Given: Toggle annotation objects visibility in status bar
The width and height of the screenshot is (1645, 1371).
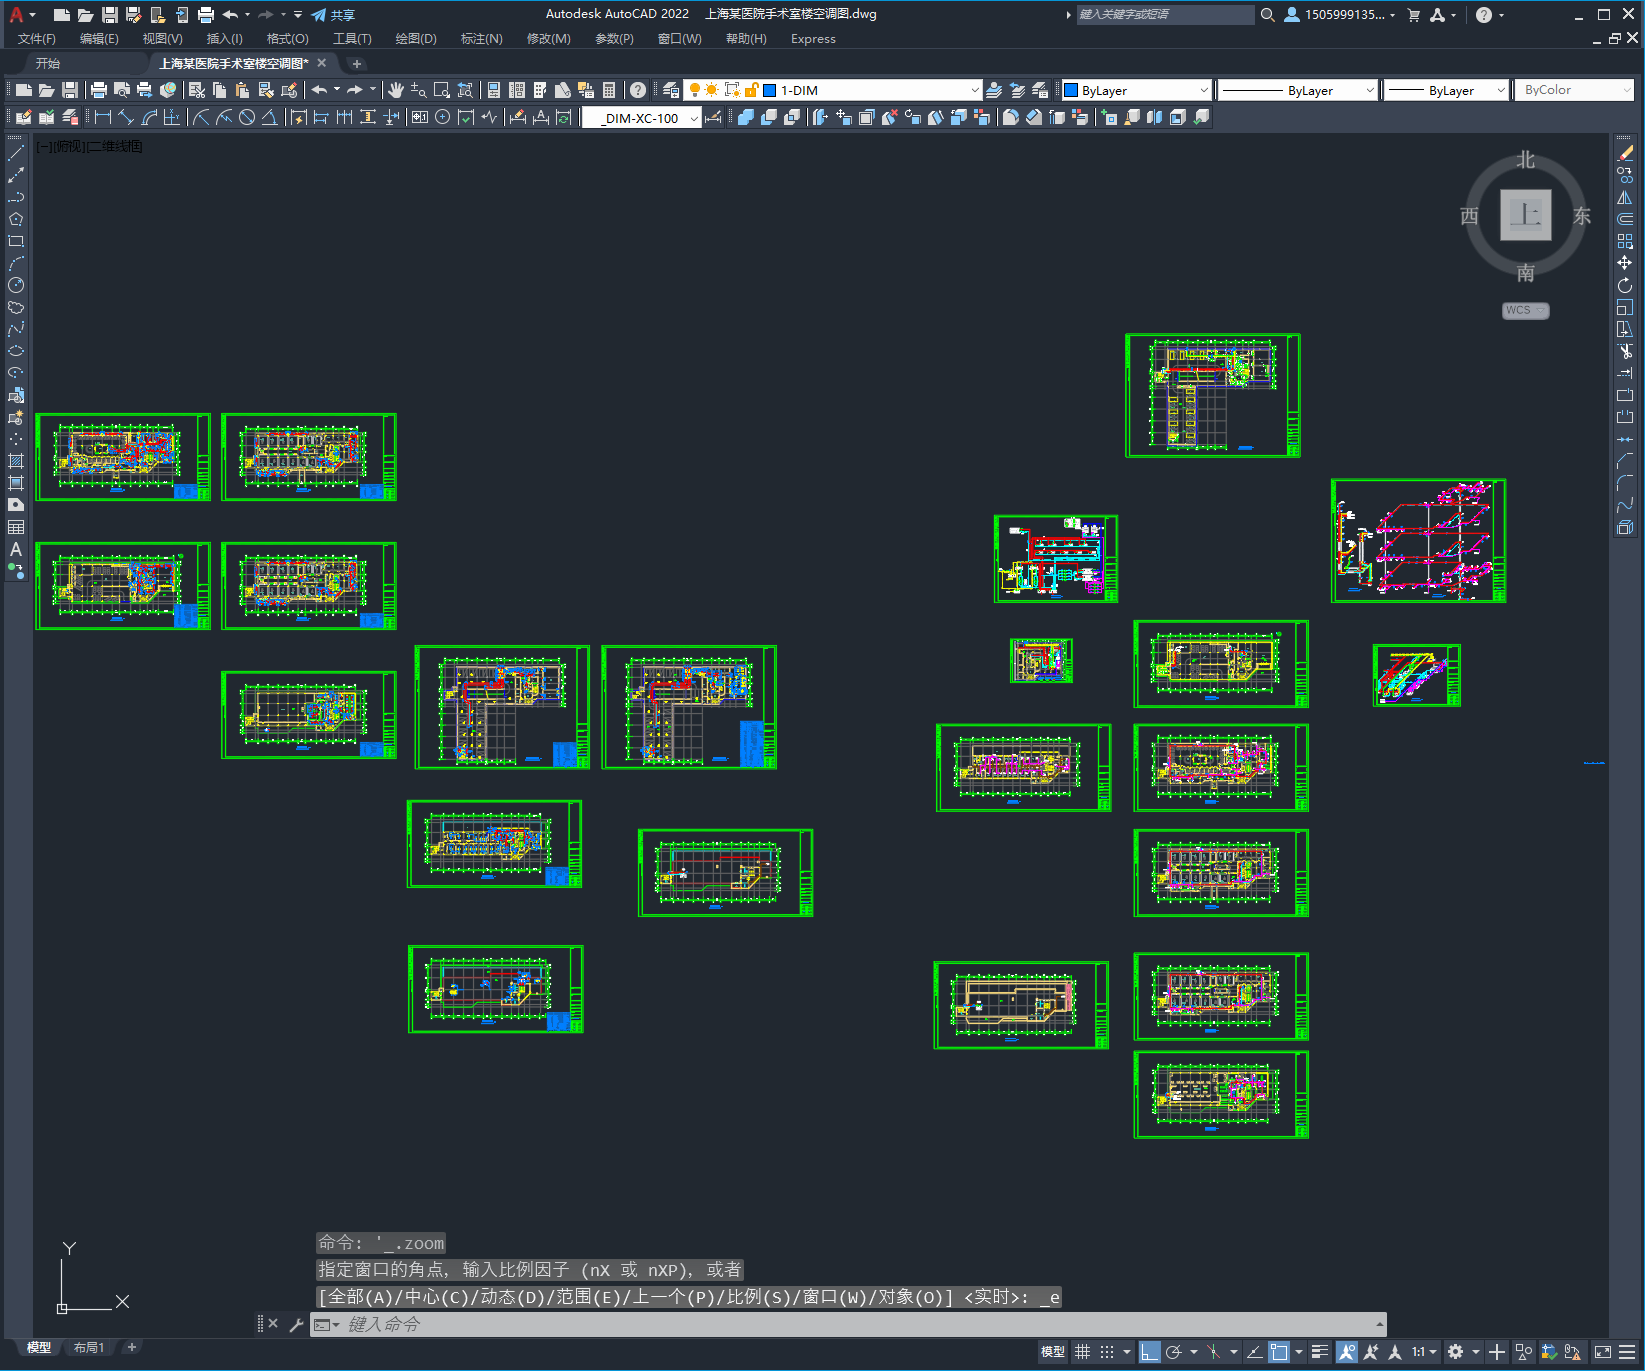Looking at the screenshot, I should [x=1347, y=1352].
